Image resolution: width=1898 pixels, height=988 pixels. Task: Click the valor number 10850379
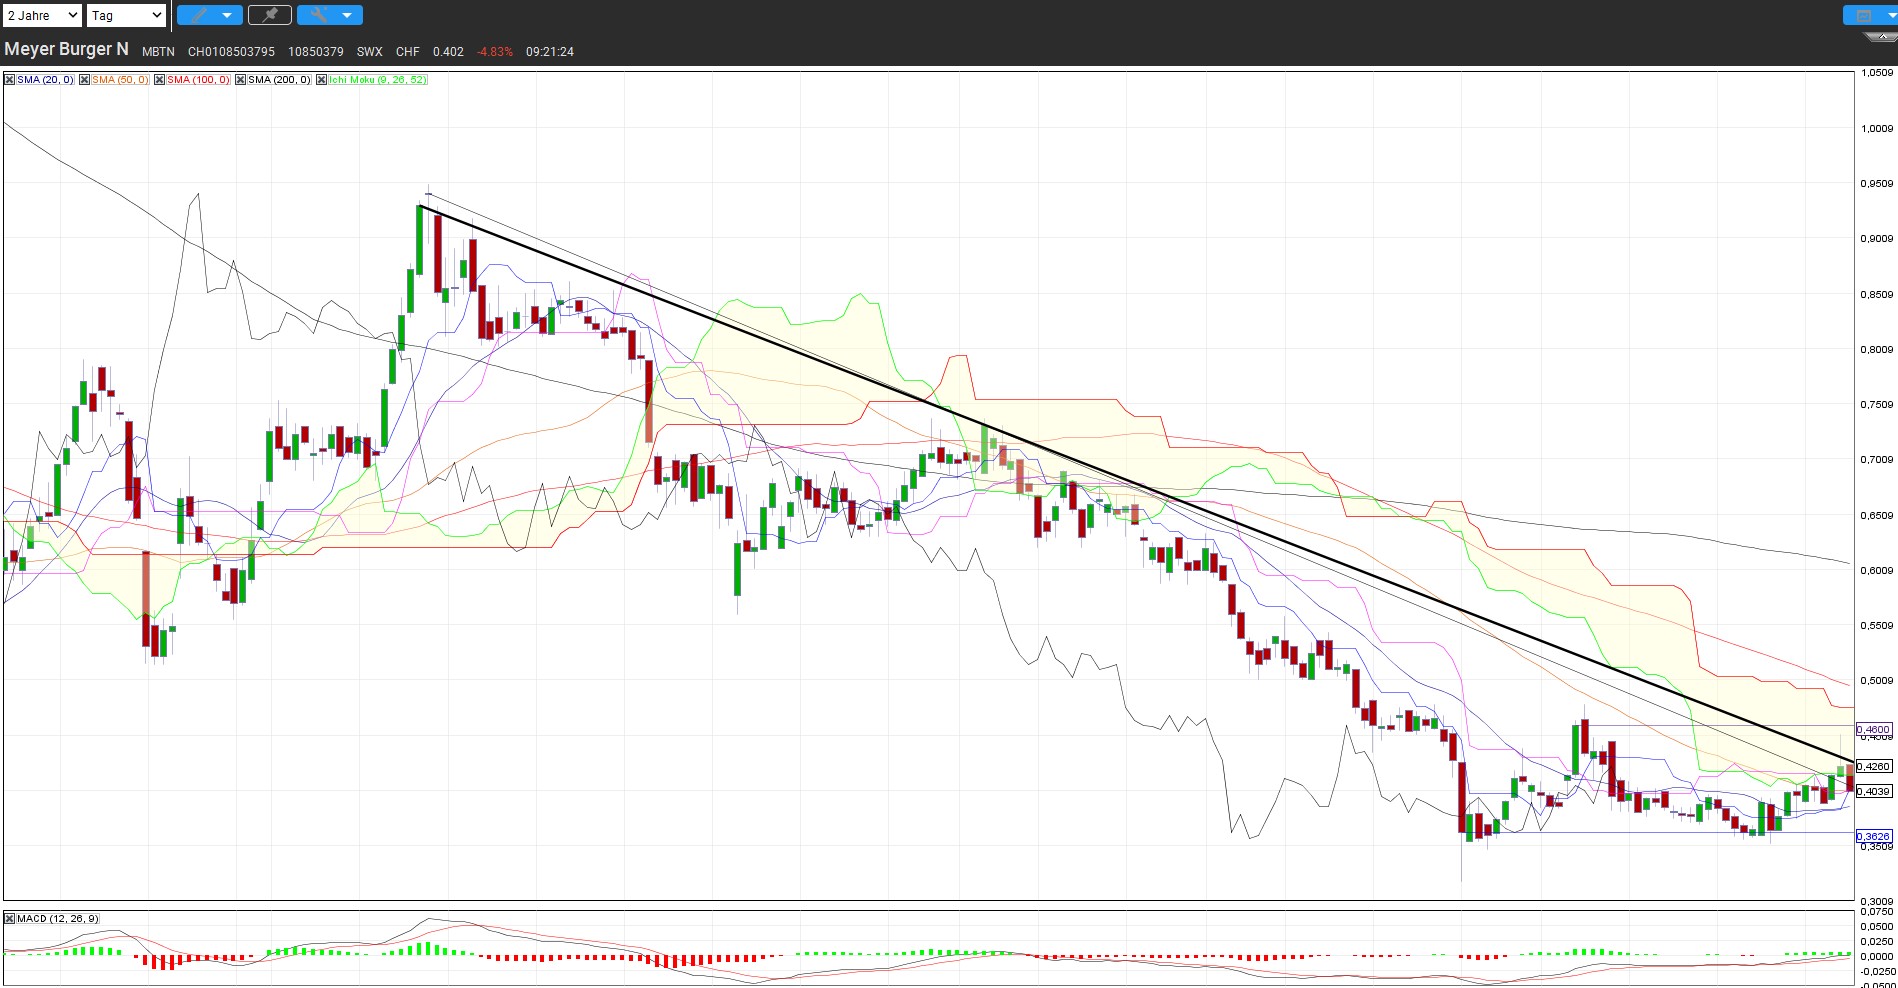pyautogui.click(x=316, y=52)
